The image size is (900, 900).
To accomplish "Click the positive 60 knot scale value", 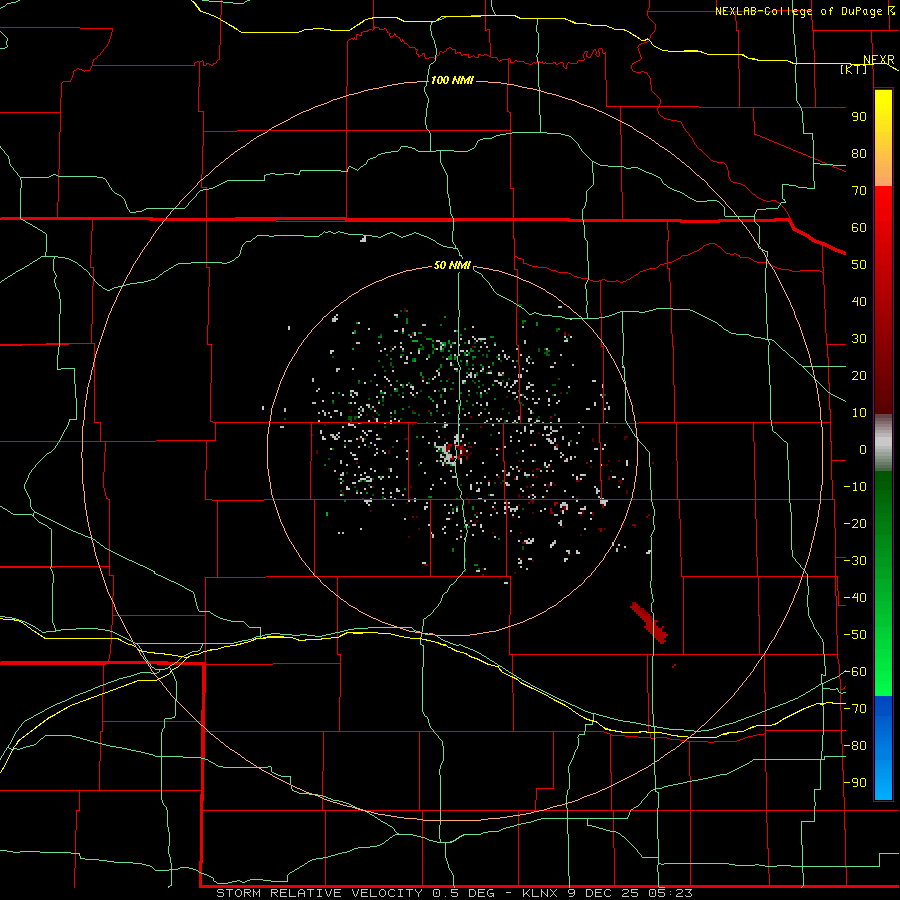I will (859, 228).
